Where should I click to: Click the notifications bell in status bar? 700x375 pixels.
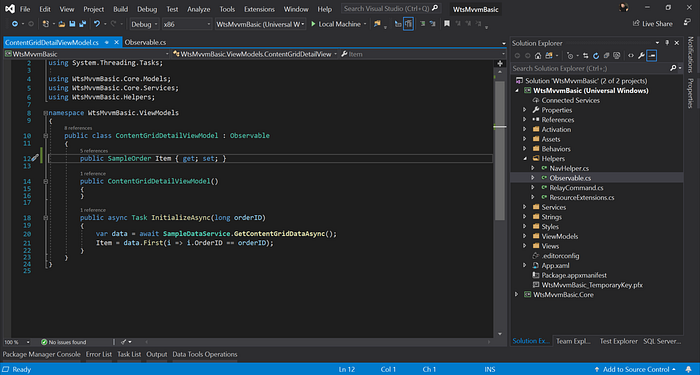(x=688, y=369)
